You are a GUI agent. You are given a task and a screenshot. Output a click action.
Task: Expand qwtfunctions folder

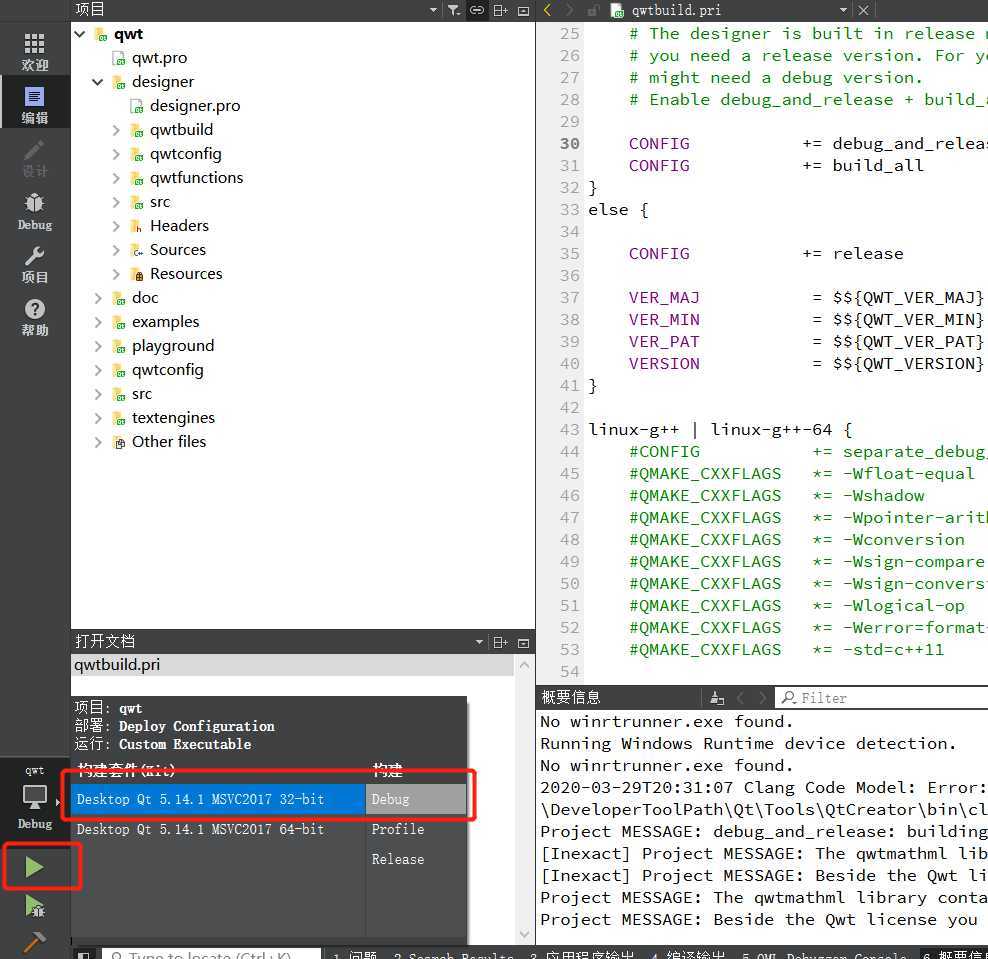[116, 178]
